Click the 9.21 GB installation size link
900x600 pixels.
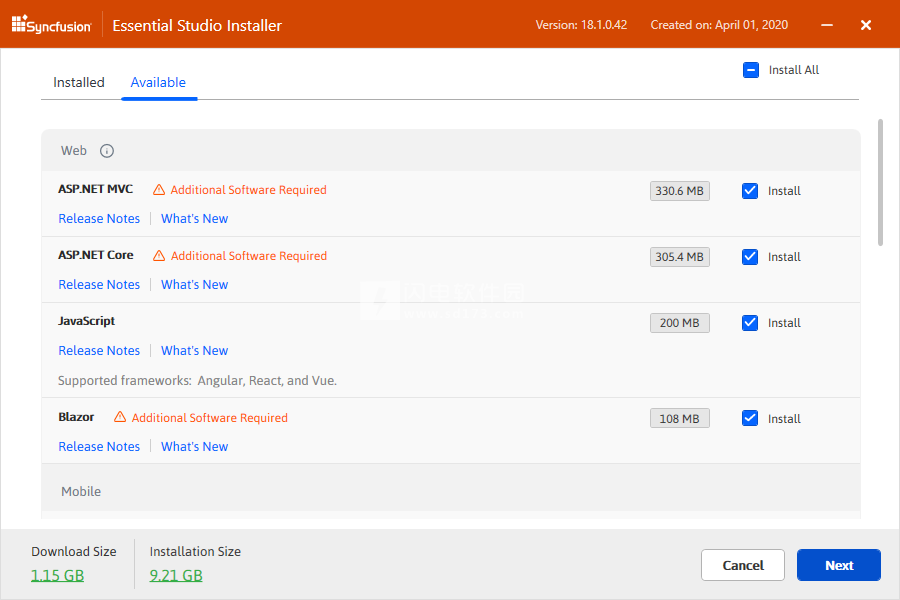(176, 575)
